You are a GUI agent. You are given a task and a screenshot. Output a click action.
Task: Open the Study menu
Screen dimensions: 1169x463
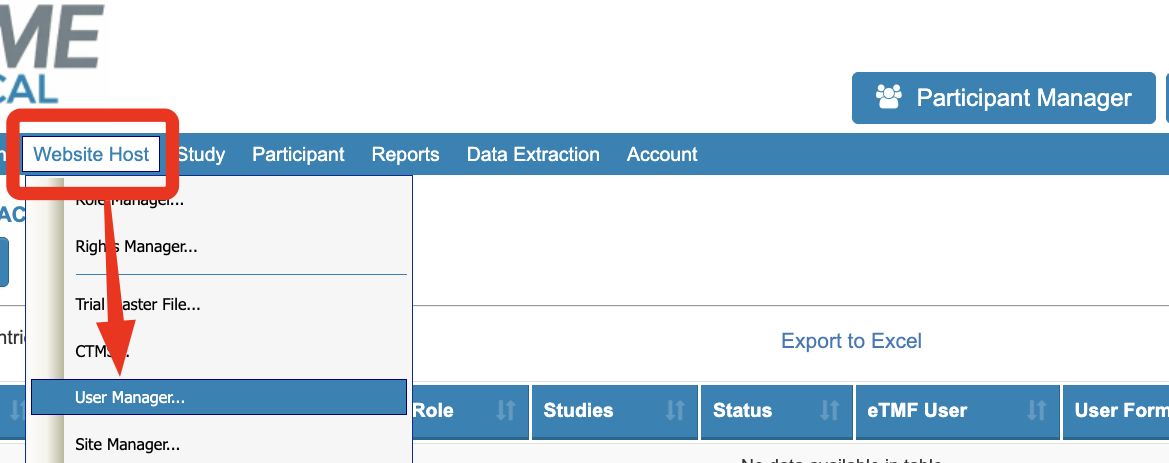tap(201, 154)
